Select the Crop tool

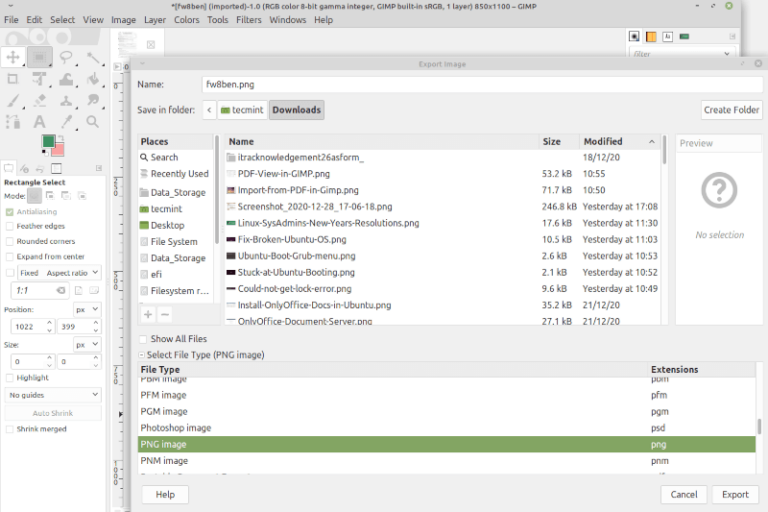point(13,79)
